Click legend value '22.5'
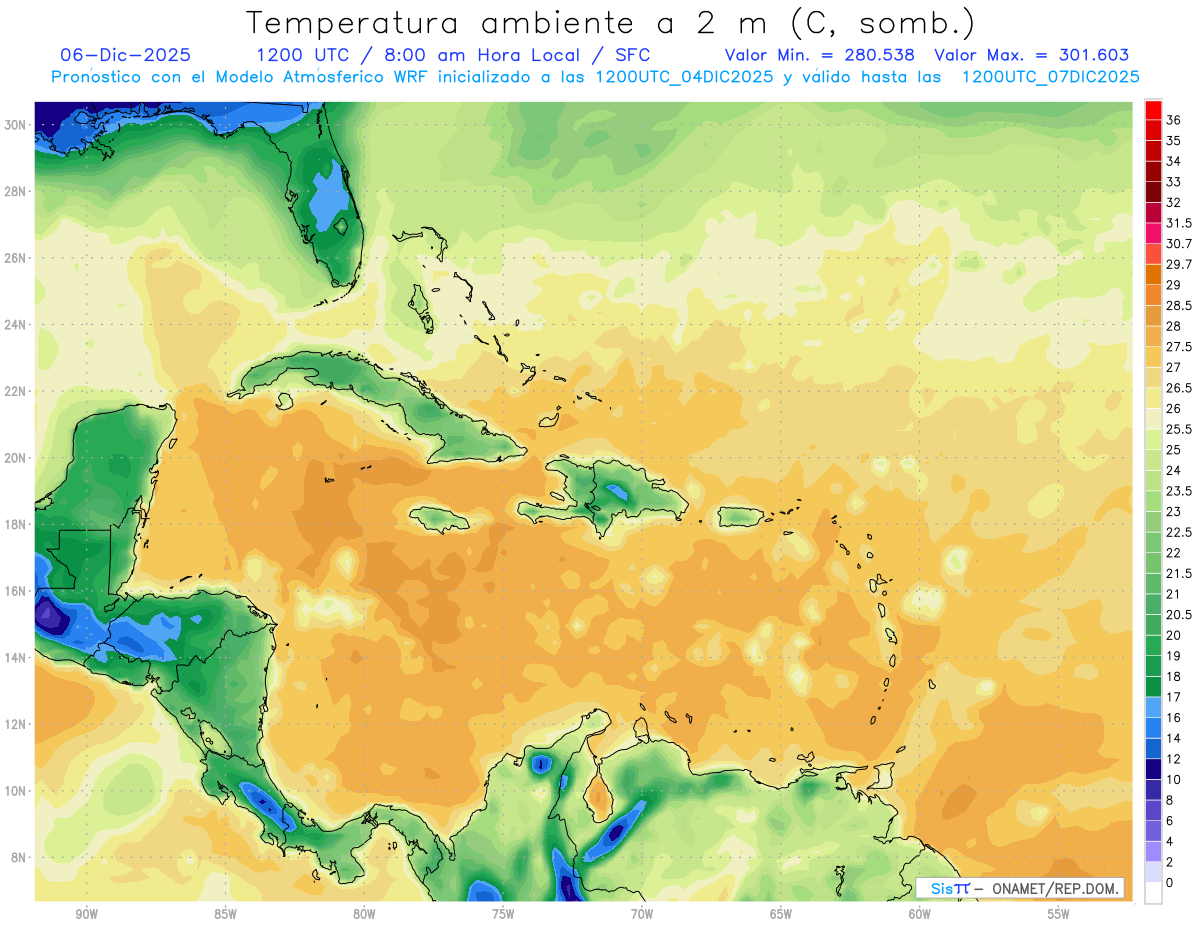1200x927 pixels. click(1179, 532)
